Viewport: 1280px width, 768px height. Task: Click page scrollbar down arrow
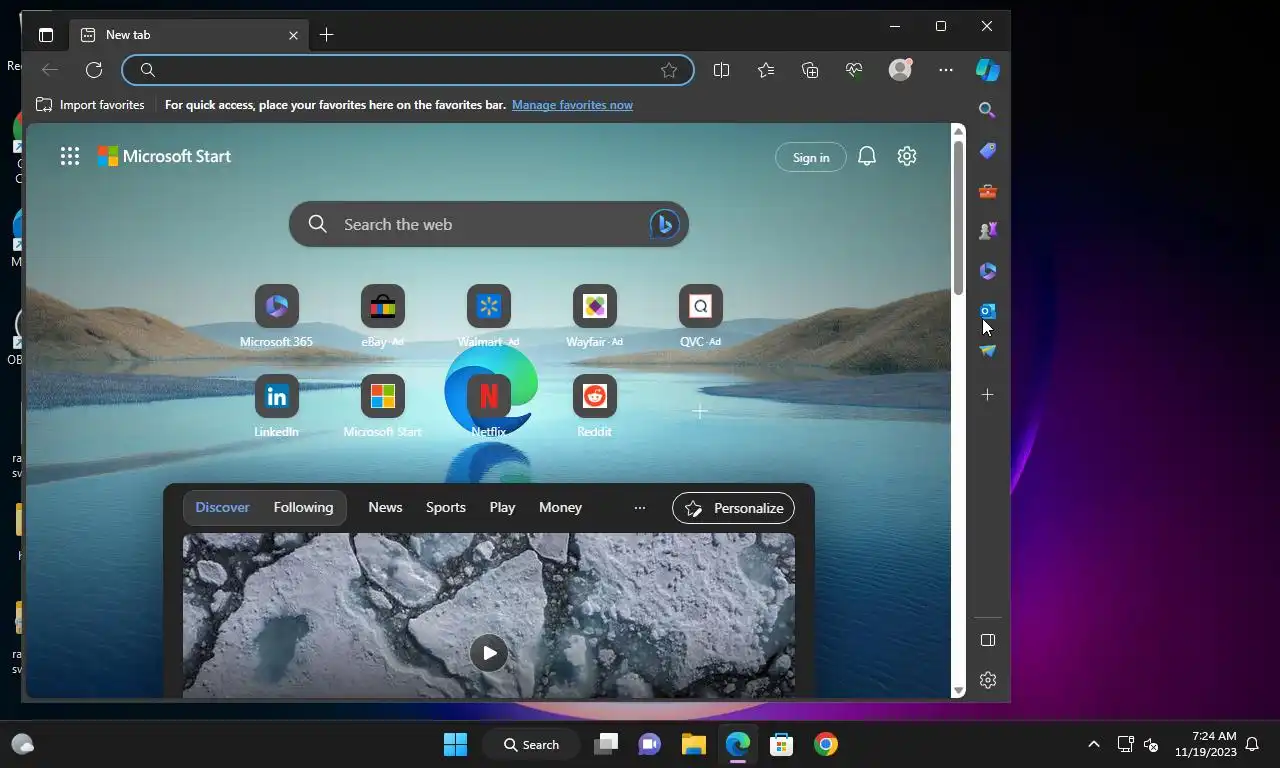(x=958, y=690)
